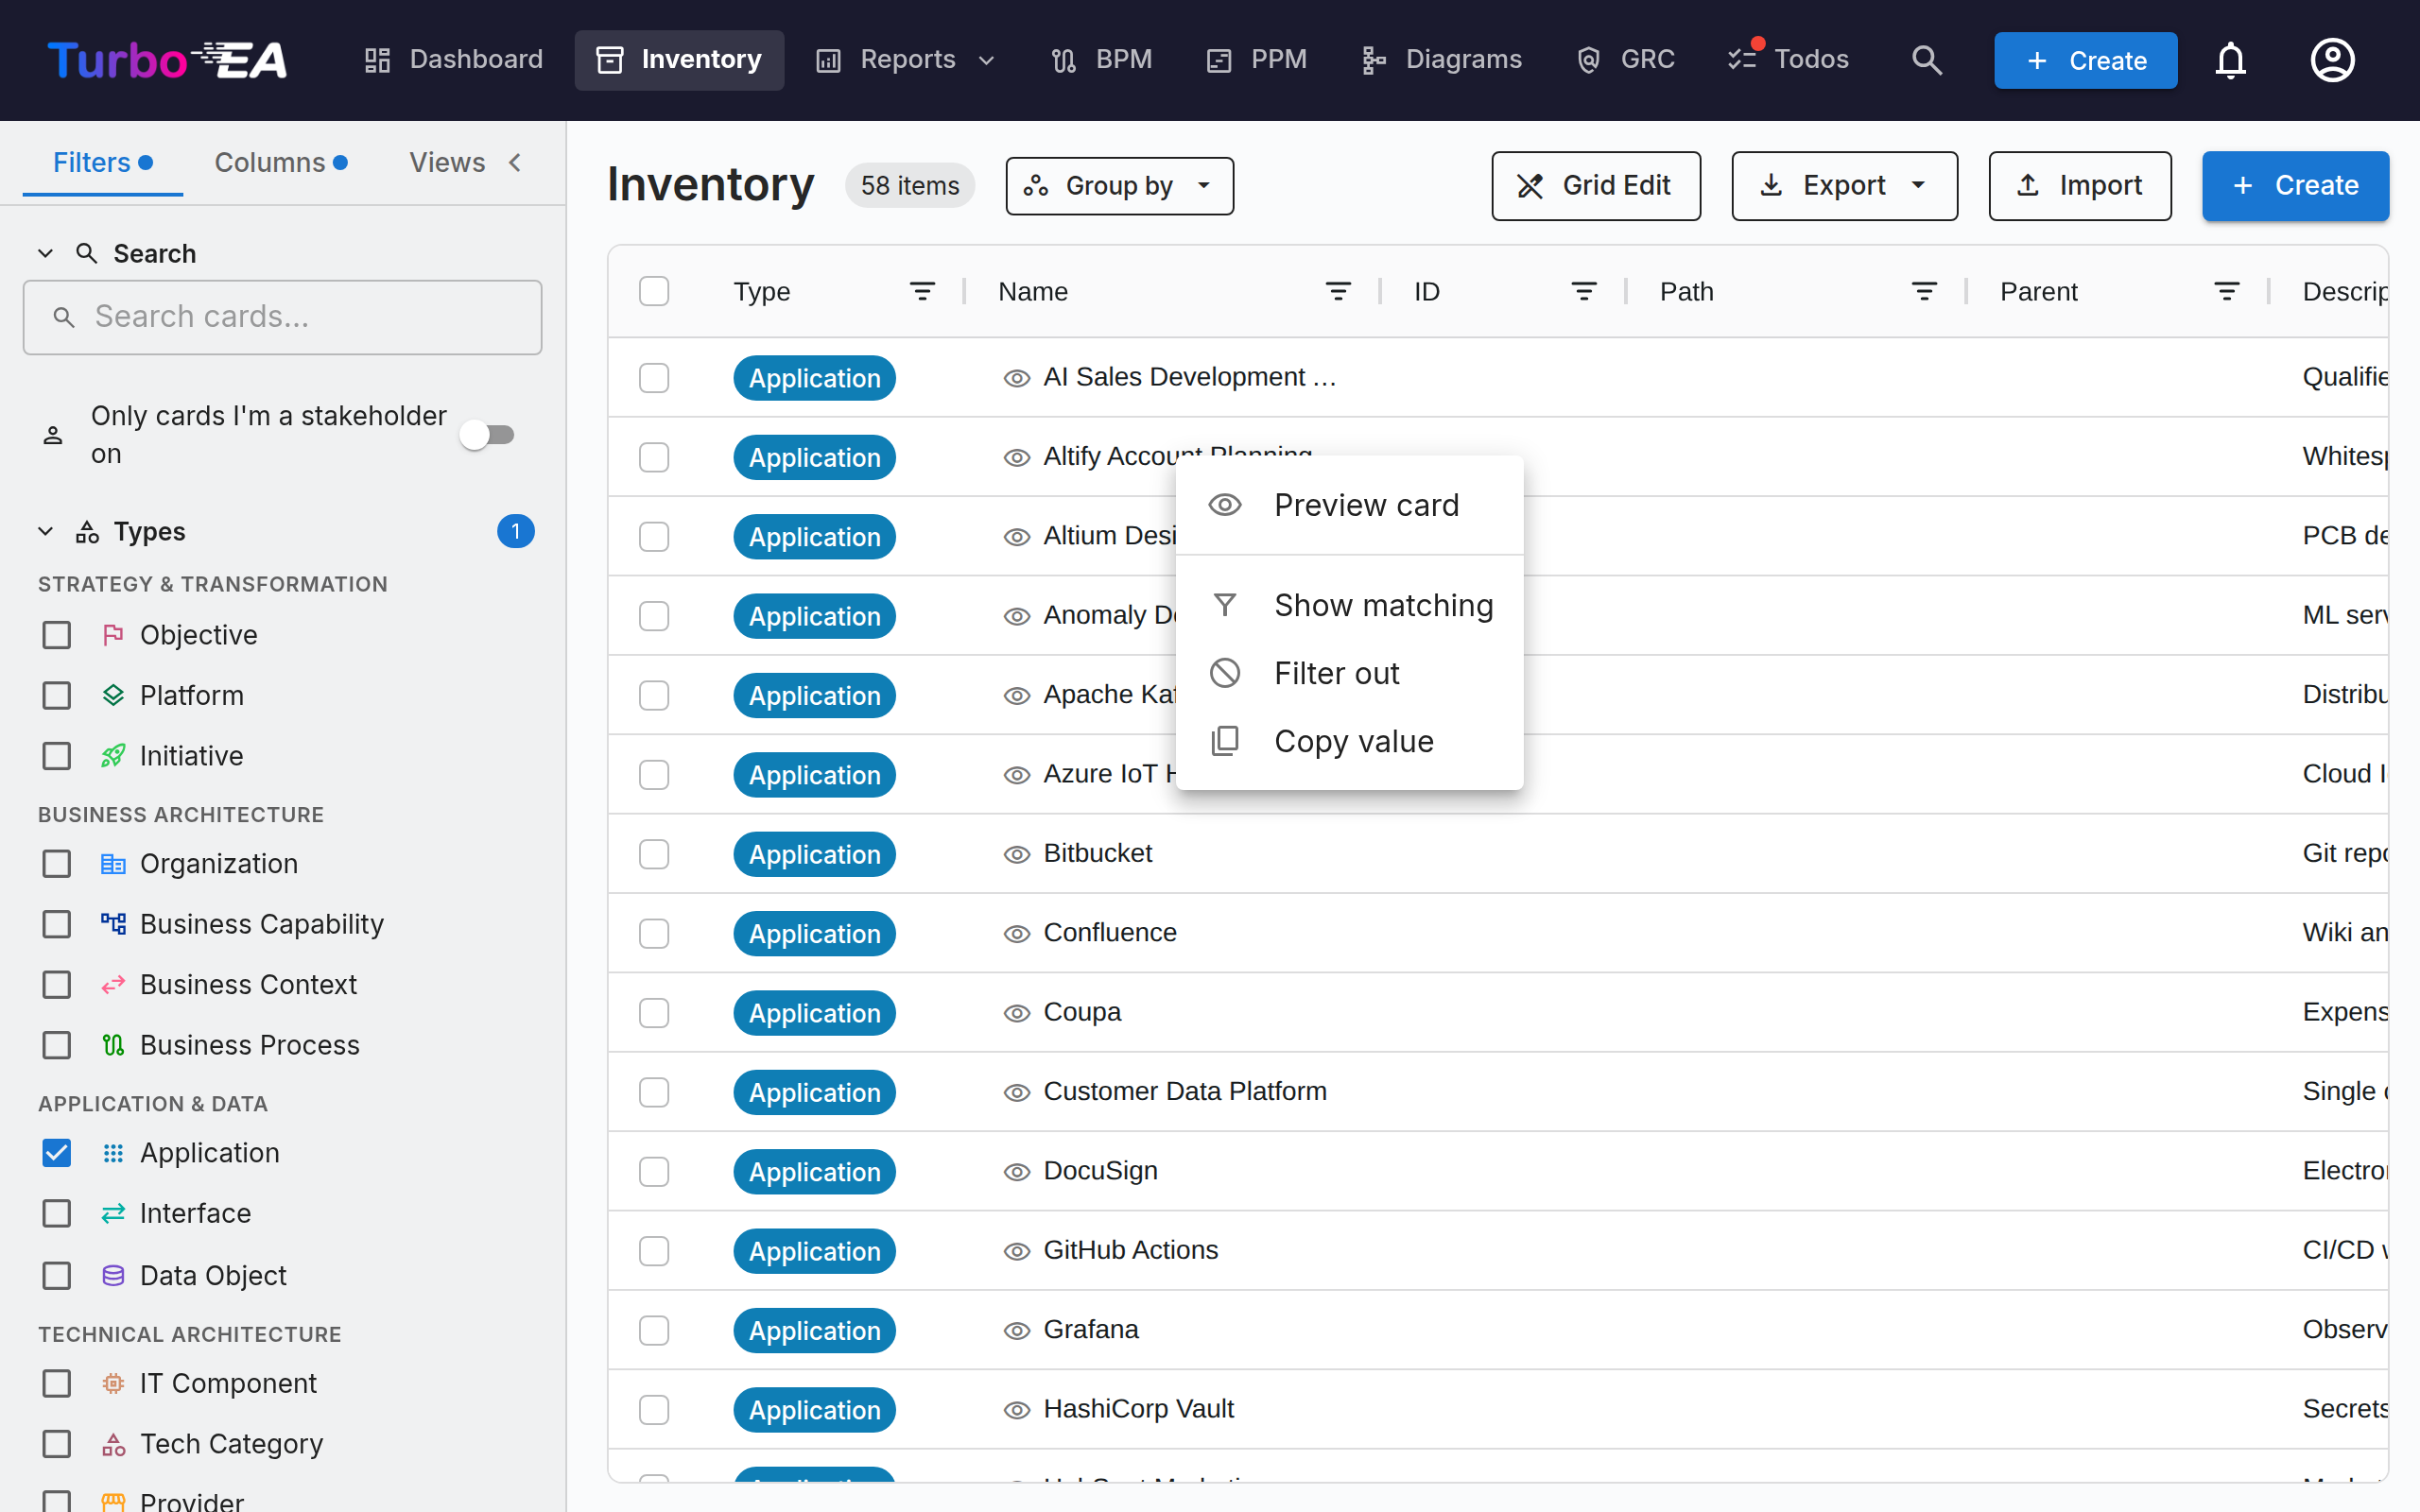The height and width of the screenshot is (1512, 2420).
Task: Preview the Coupa card eye icon
Action: 1017,1013
